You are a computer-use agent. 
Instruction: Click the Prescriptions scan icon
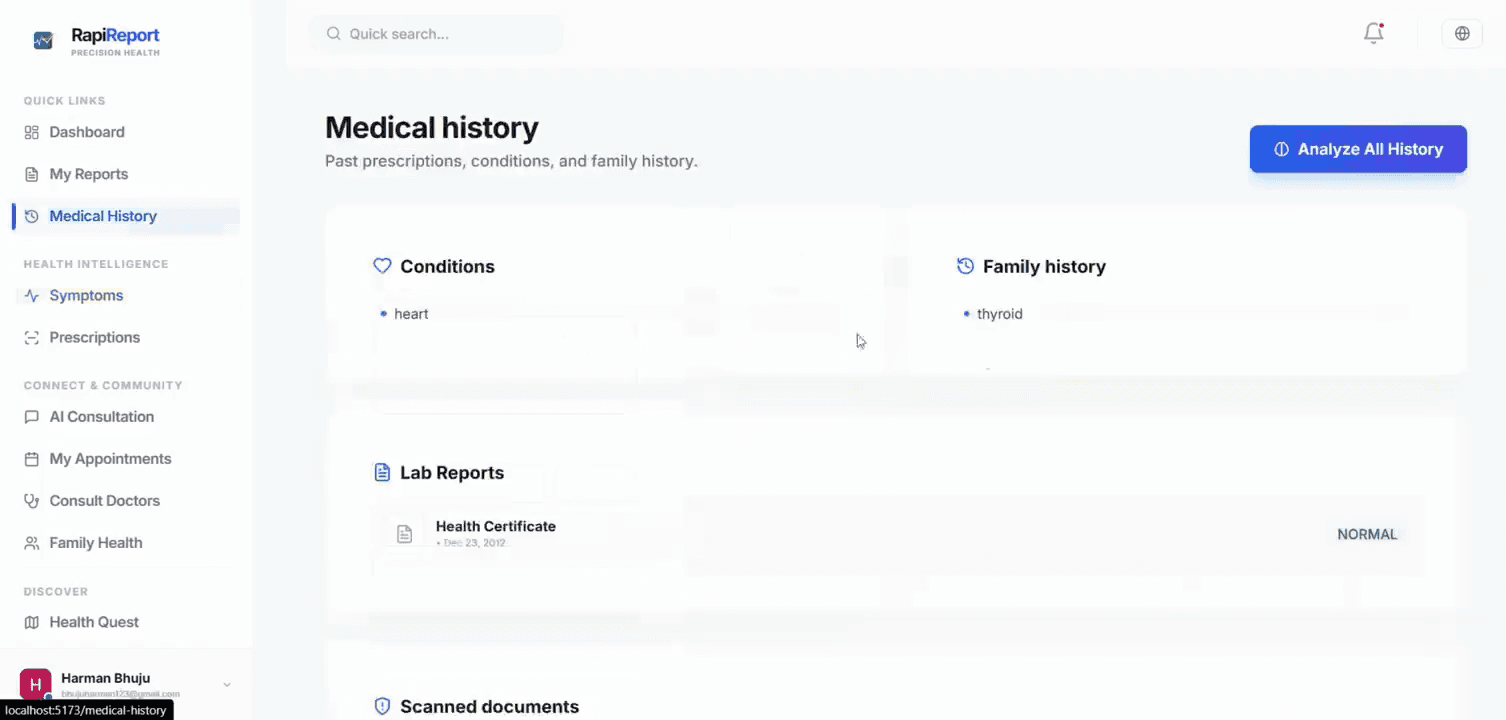point(31,338)
